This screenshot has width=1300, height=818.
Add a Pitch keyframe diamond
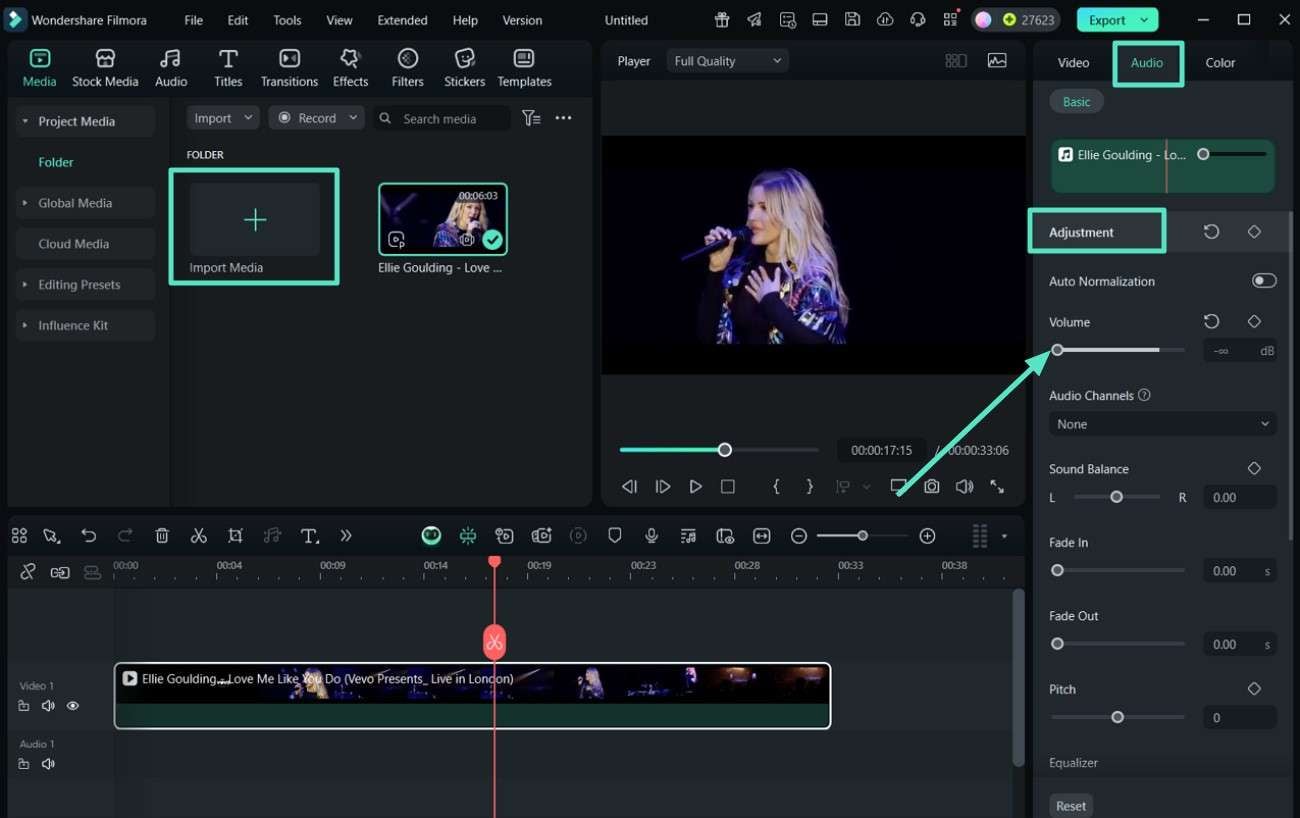click(1254, 689)
